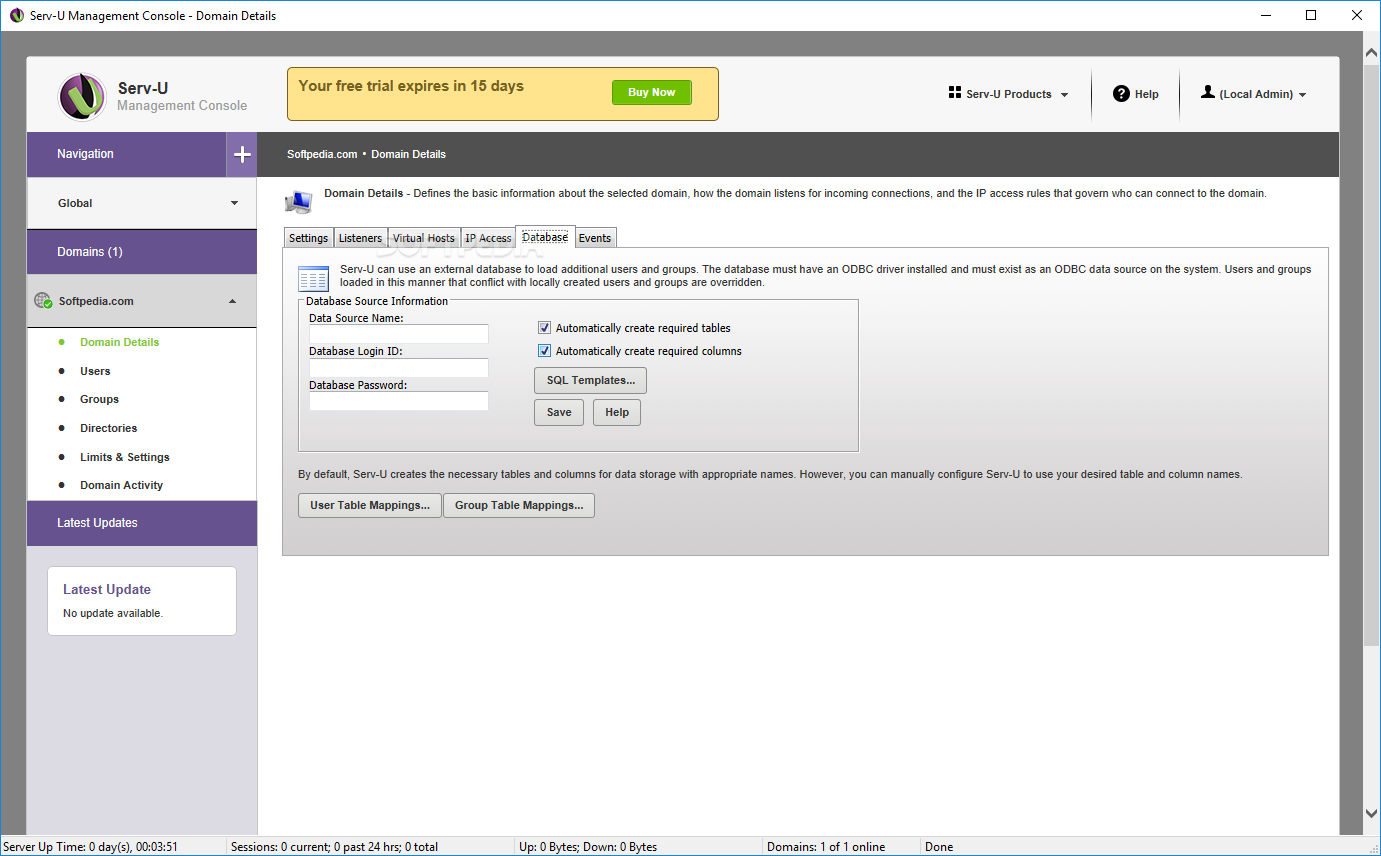Click the scrollbar down arrow

(x=1372, y=814)
